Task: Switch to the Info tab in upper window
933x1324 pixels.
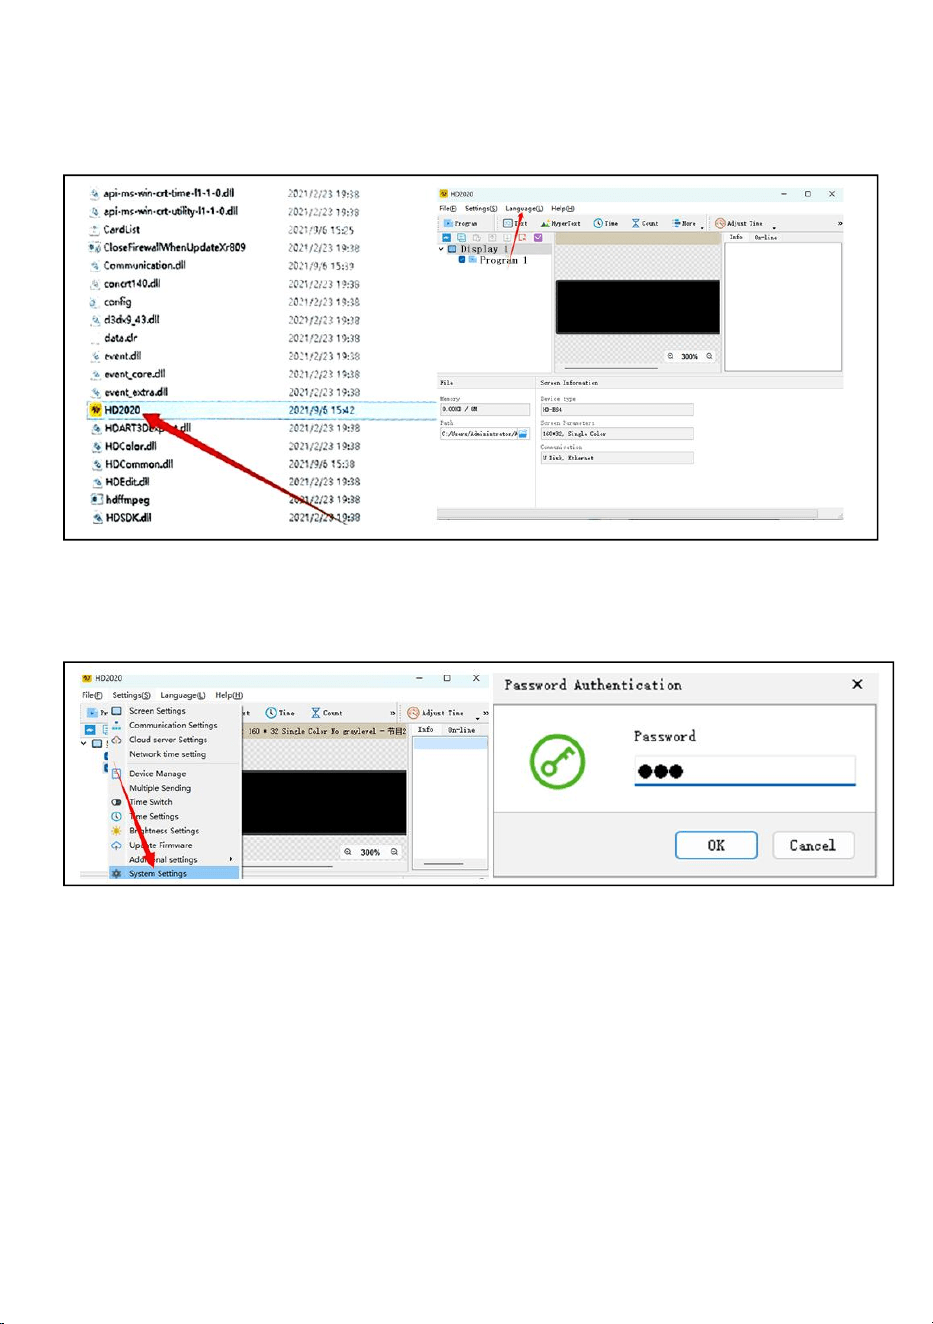Action: 736,237
